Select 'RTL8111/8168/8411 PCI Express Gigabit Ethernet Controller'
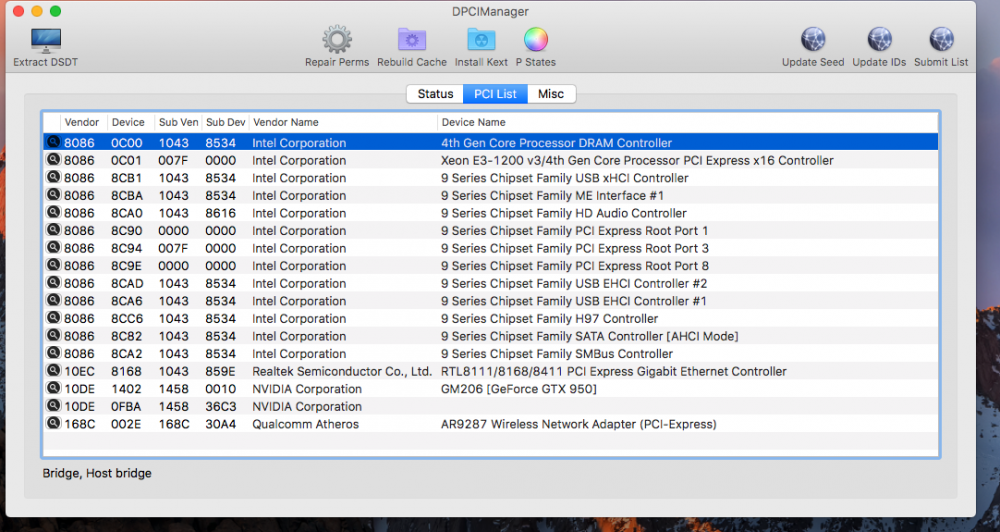Viewport: 1000px width, 532px height. coord(614,371)
